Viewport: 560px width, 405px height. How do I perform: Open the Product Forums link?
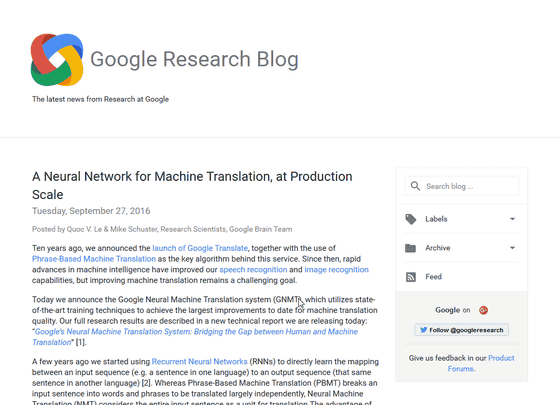(481, 363)
